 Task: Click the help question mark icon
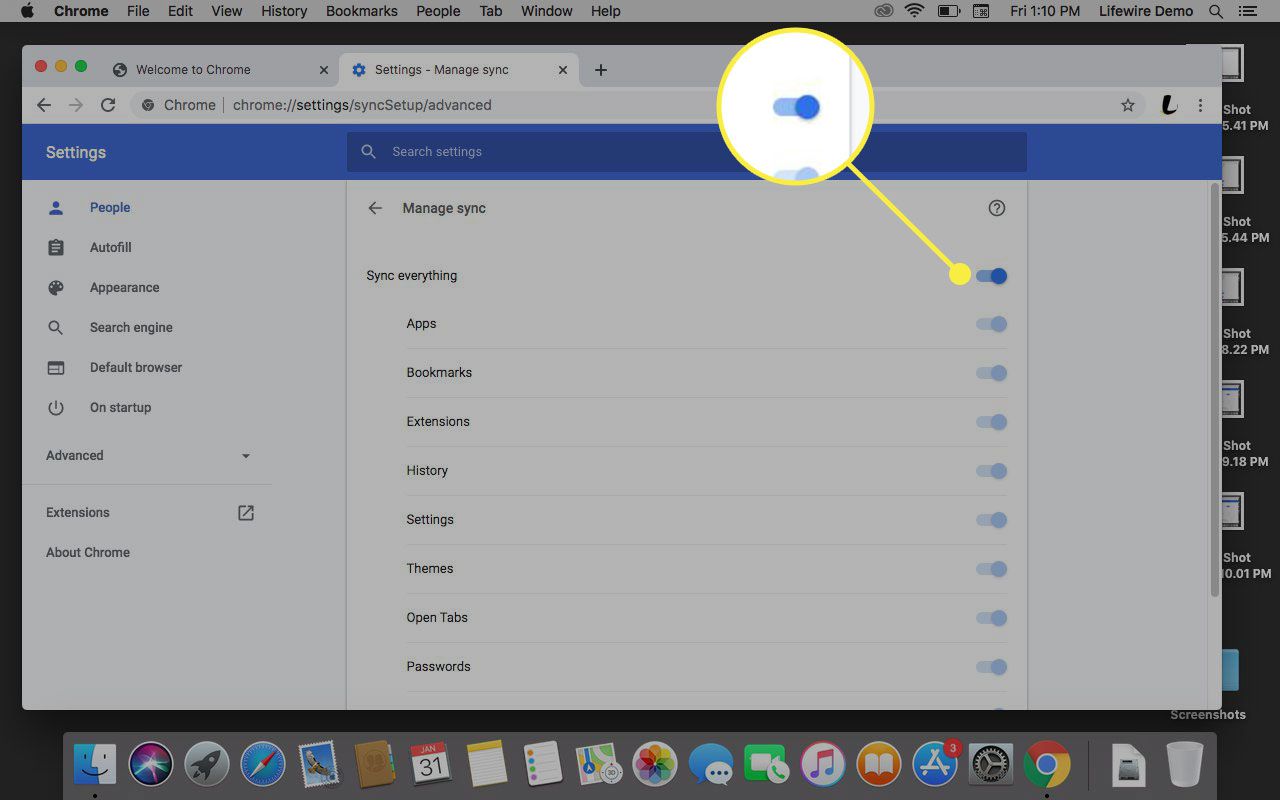996,208
